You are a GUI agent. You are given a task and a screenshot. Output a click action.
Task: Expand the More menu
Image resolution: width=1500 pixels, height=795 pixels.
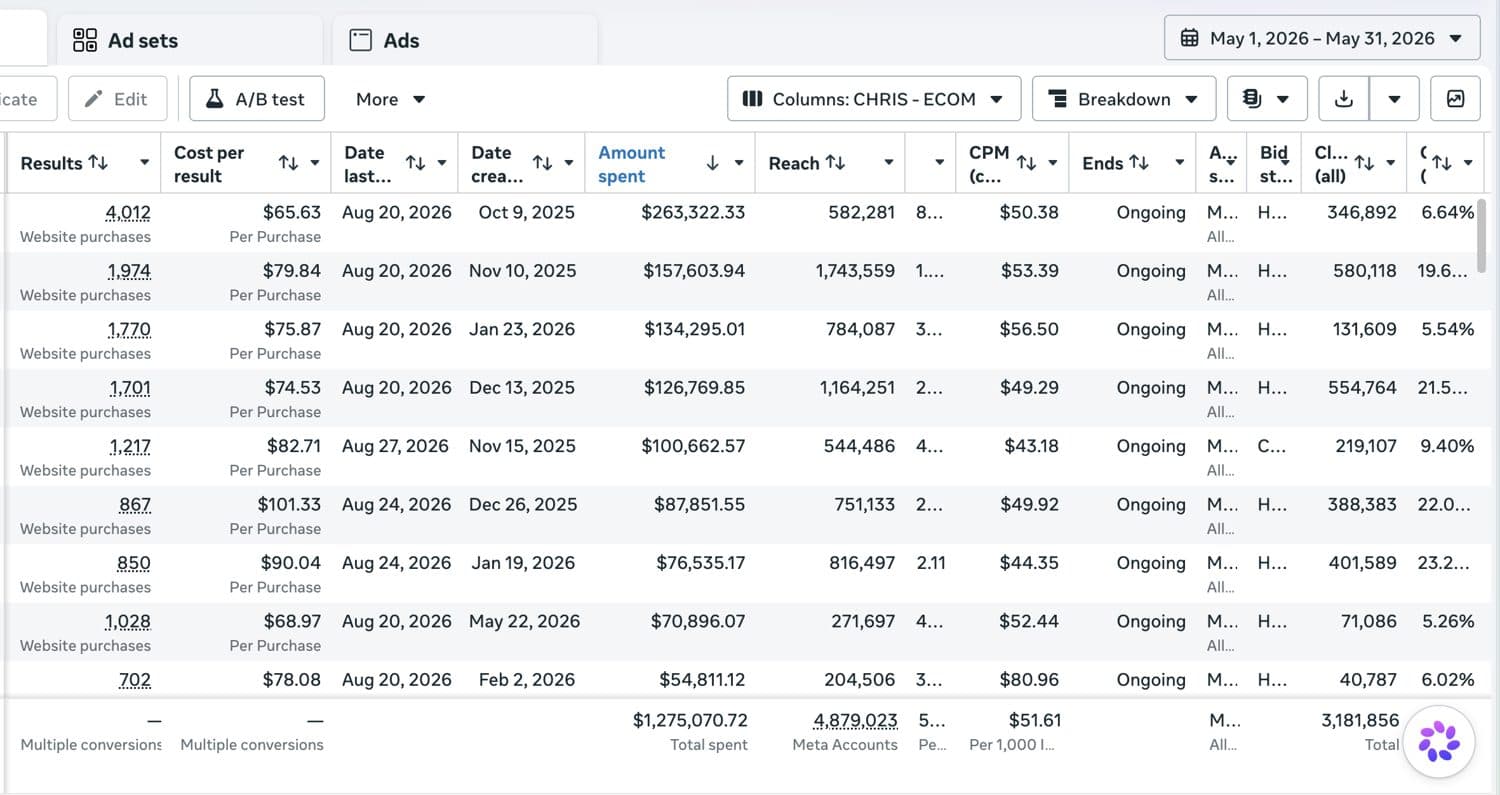[391, 99]
